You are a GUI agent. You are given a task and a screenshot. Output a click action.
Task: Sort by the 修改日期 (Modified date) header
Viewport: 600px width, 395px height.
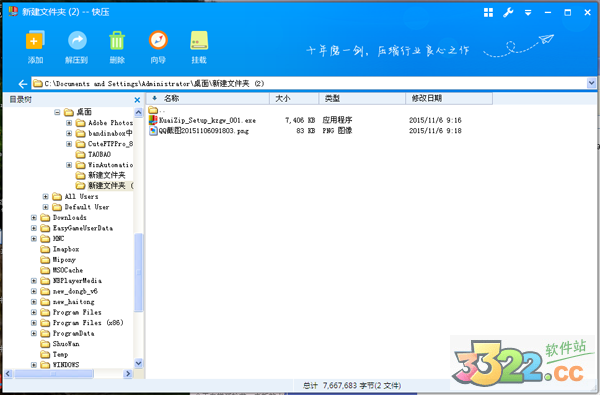(x=449, y=99)
